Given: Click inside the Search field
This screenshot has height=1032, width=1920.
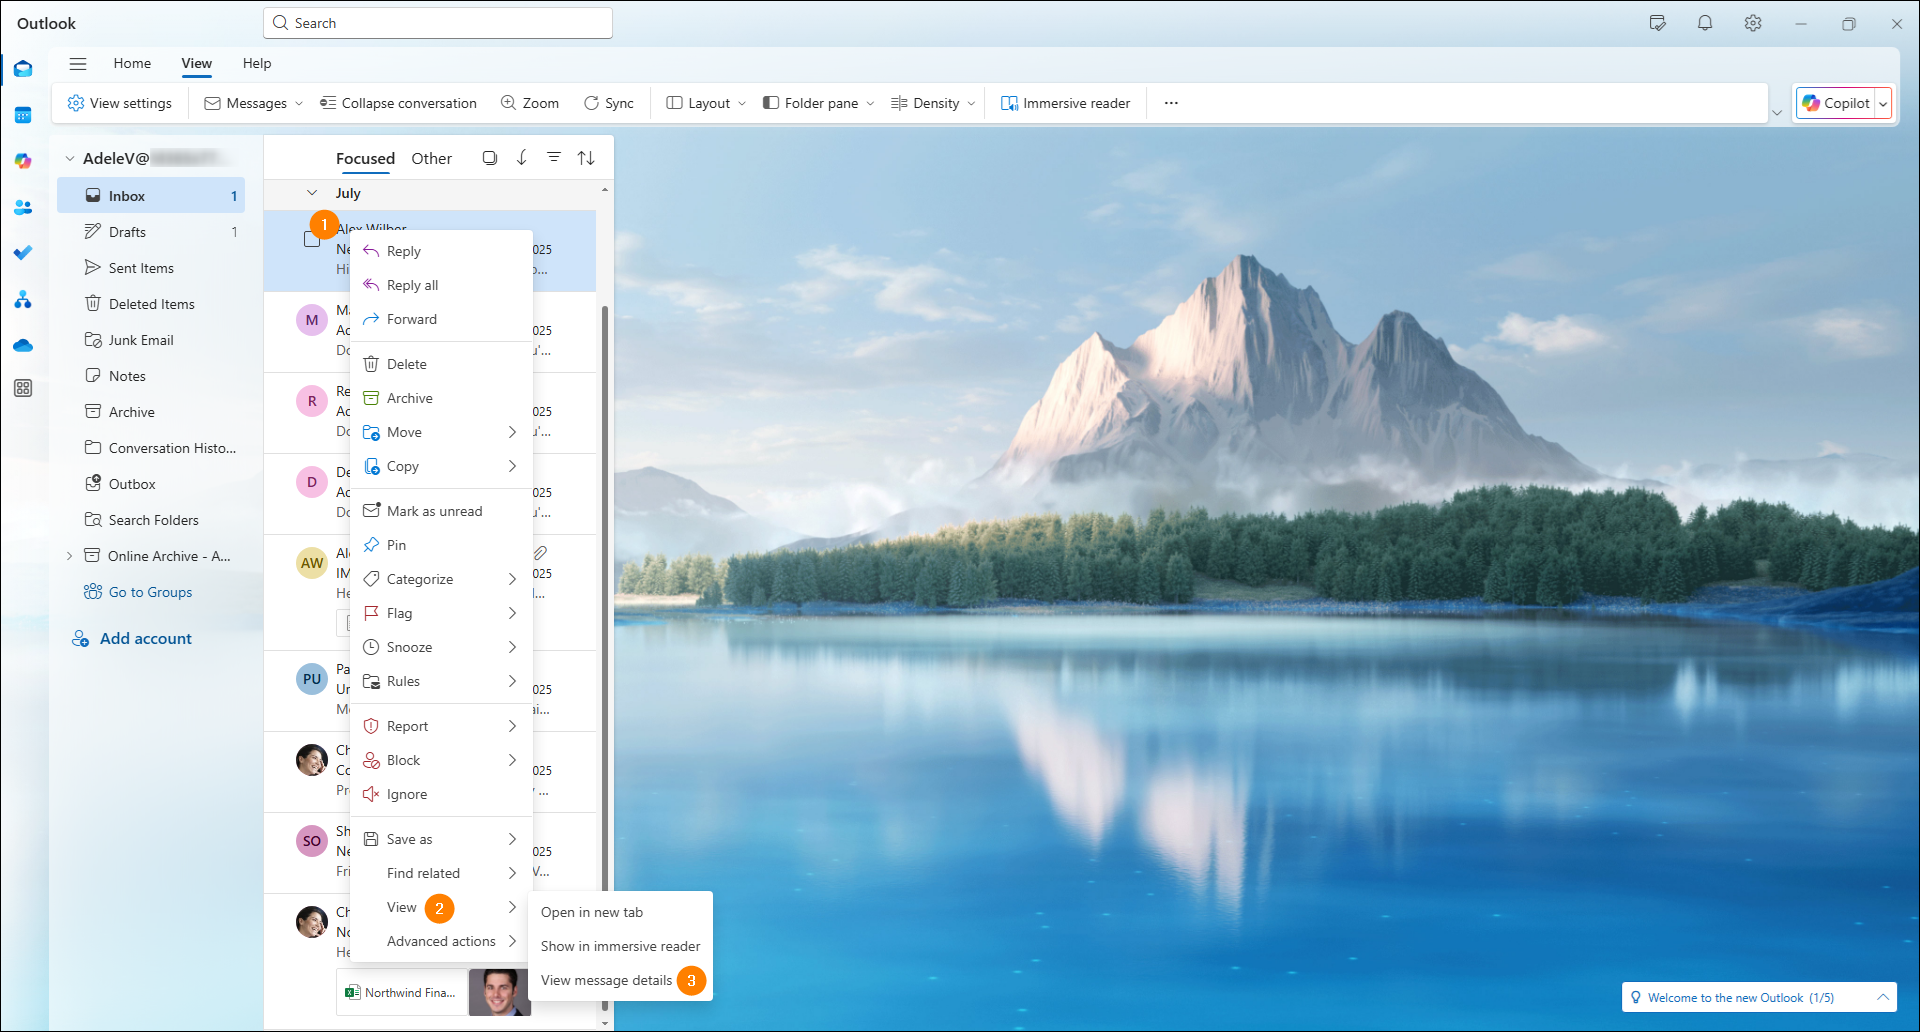Looking at the screenshot, I should pyautogui.click(x=437, y=22).
